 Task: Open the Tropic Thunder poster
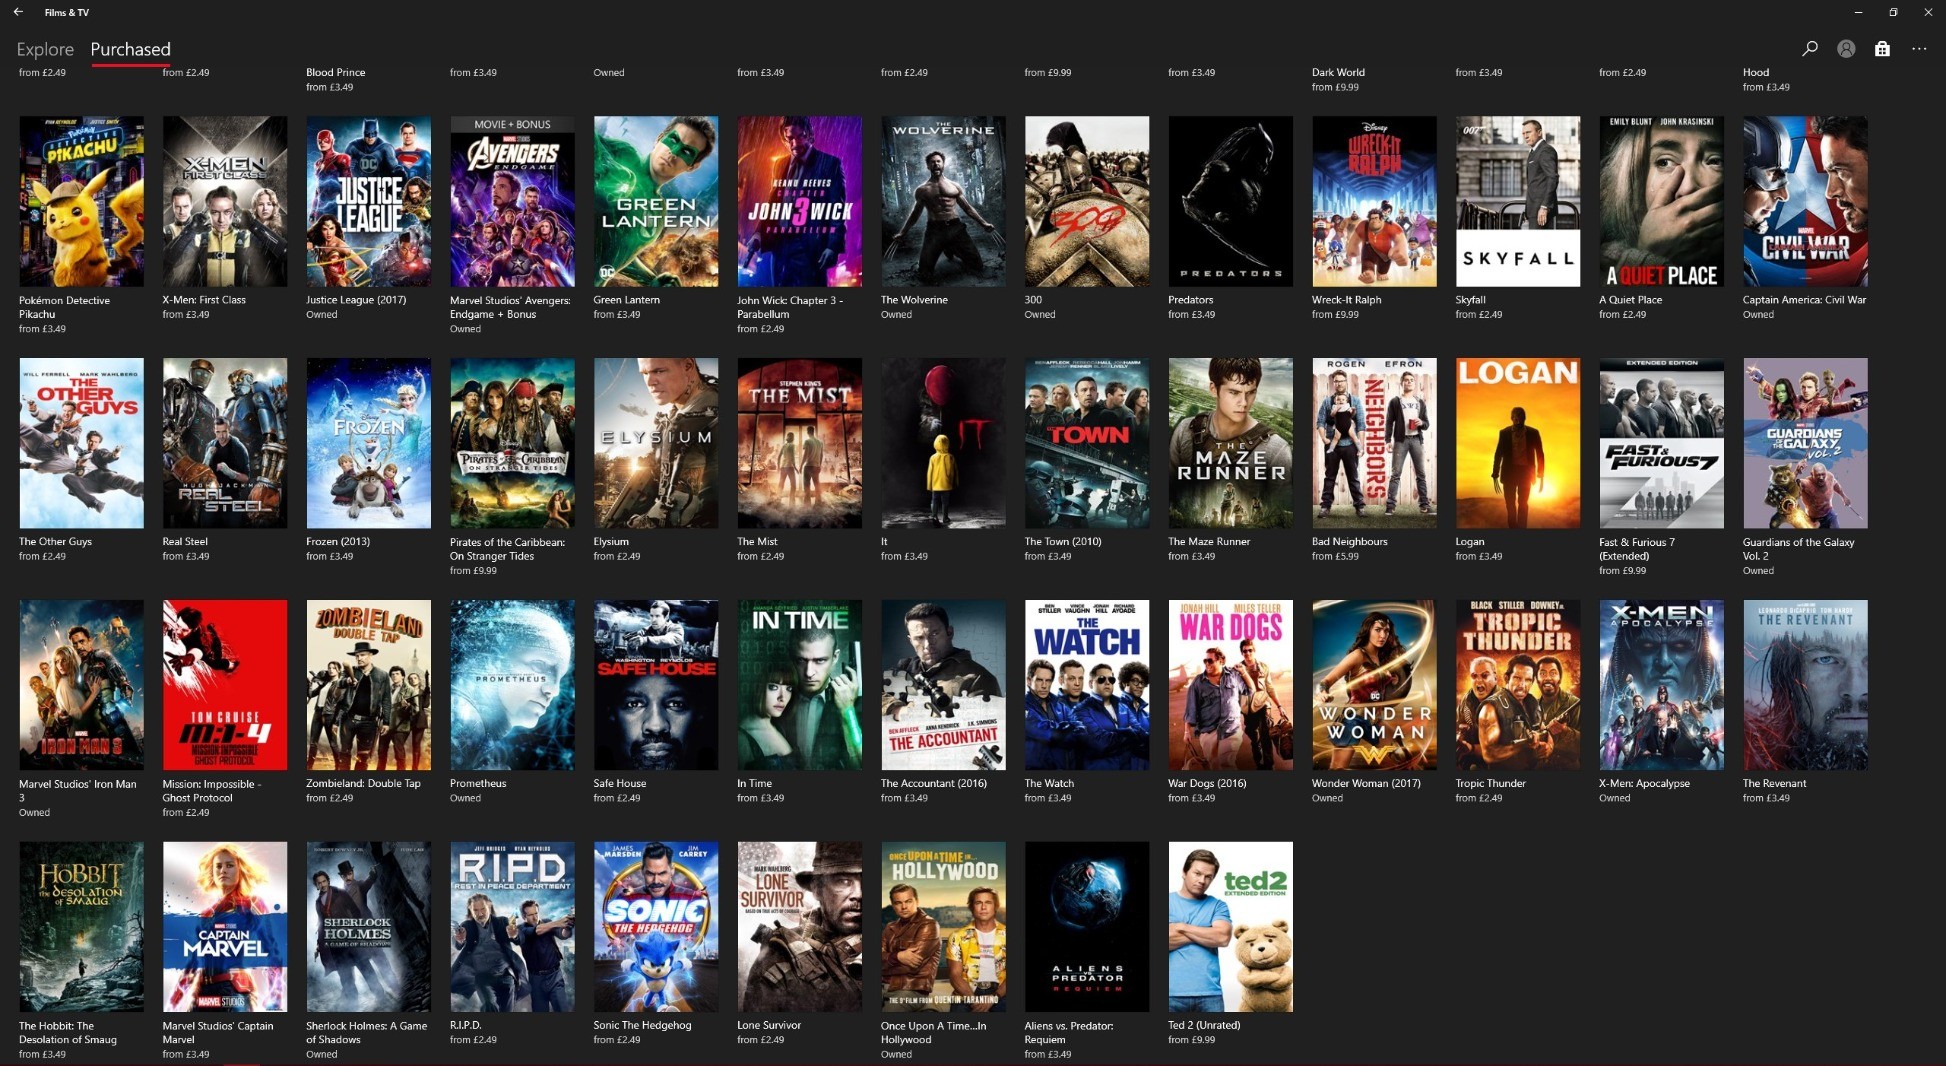1518,685
